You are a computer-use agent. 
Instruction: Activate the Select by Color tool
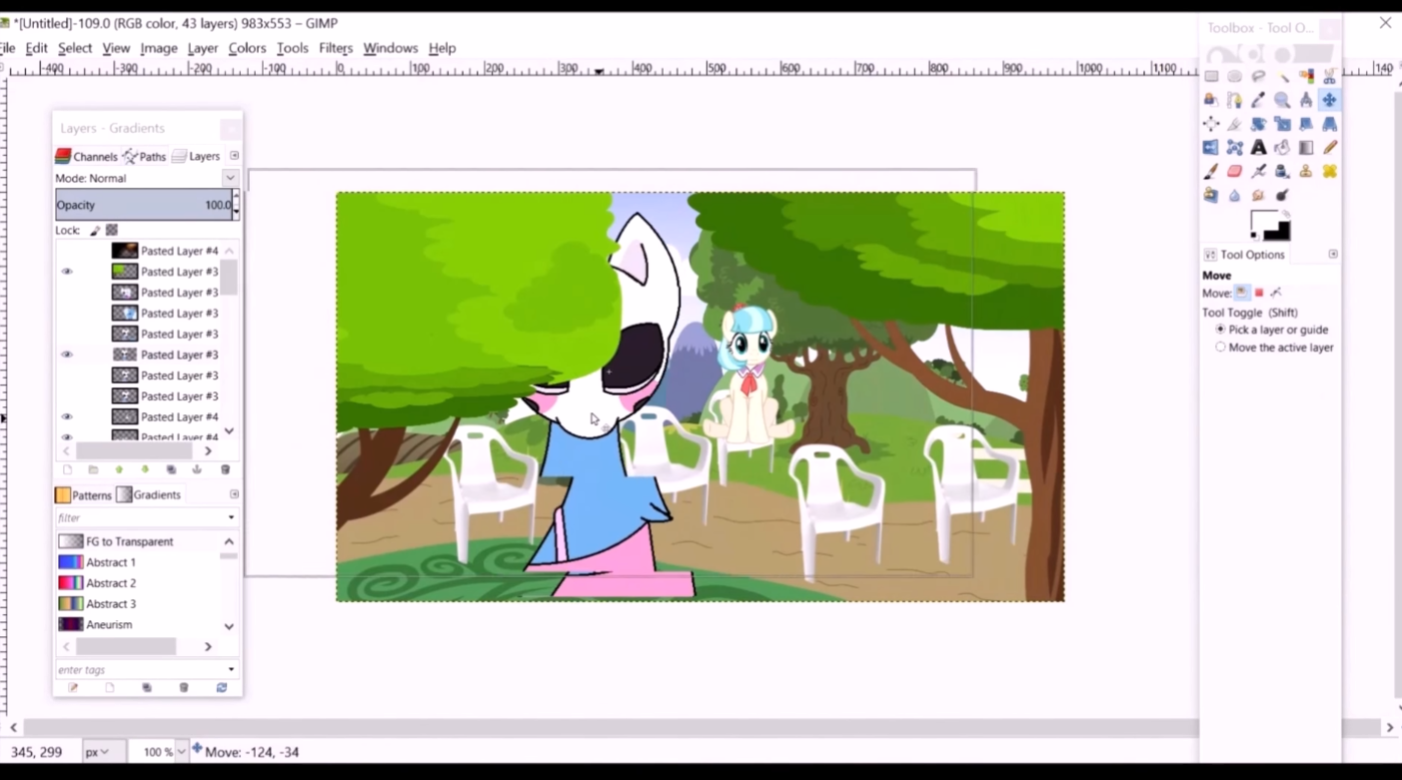pyautogui.click(x=1306, y=76)
